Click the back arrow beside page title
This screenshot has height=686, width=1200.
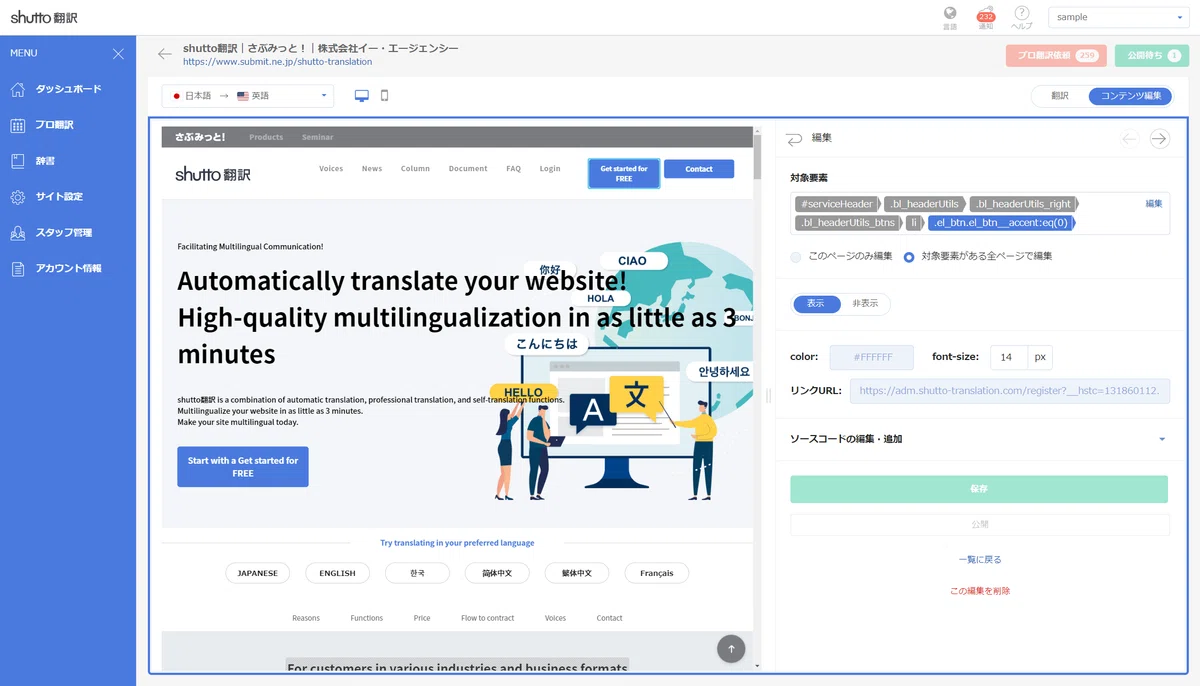165,54
